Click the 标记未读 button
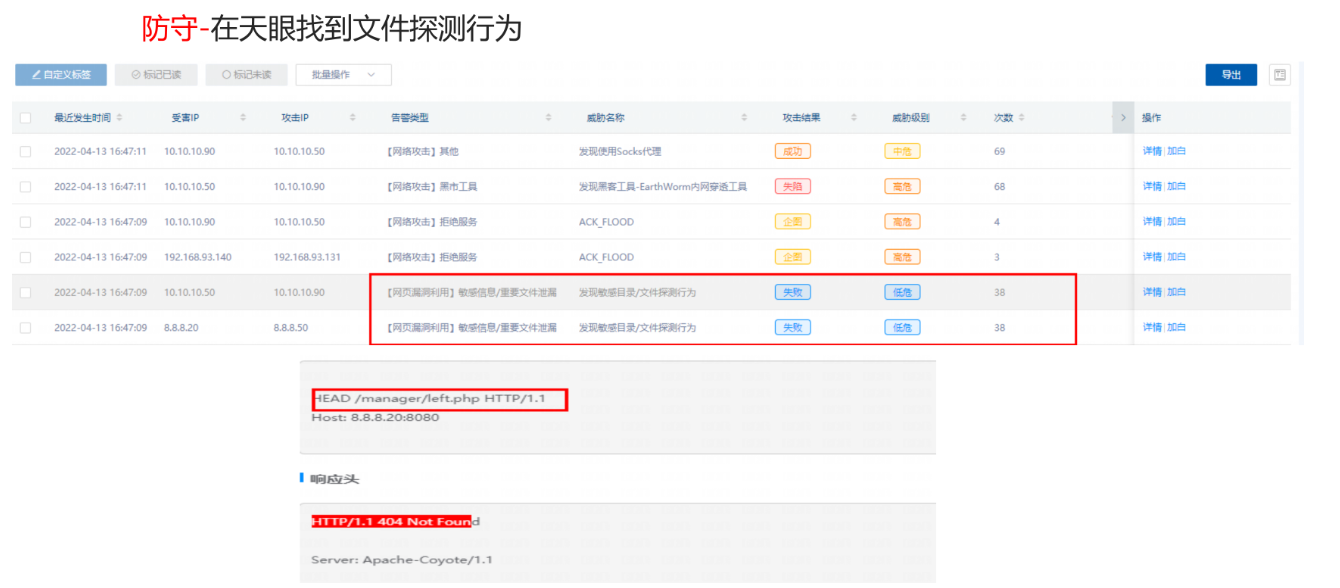 (246, 75)
